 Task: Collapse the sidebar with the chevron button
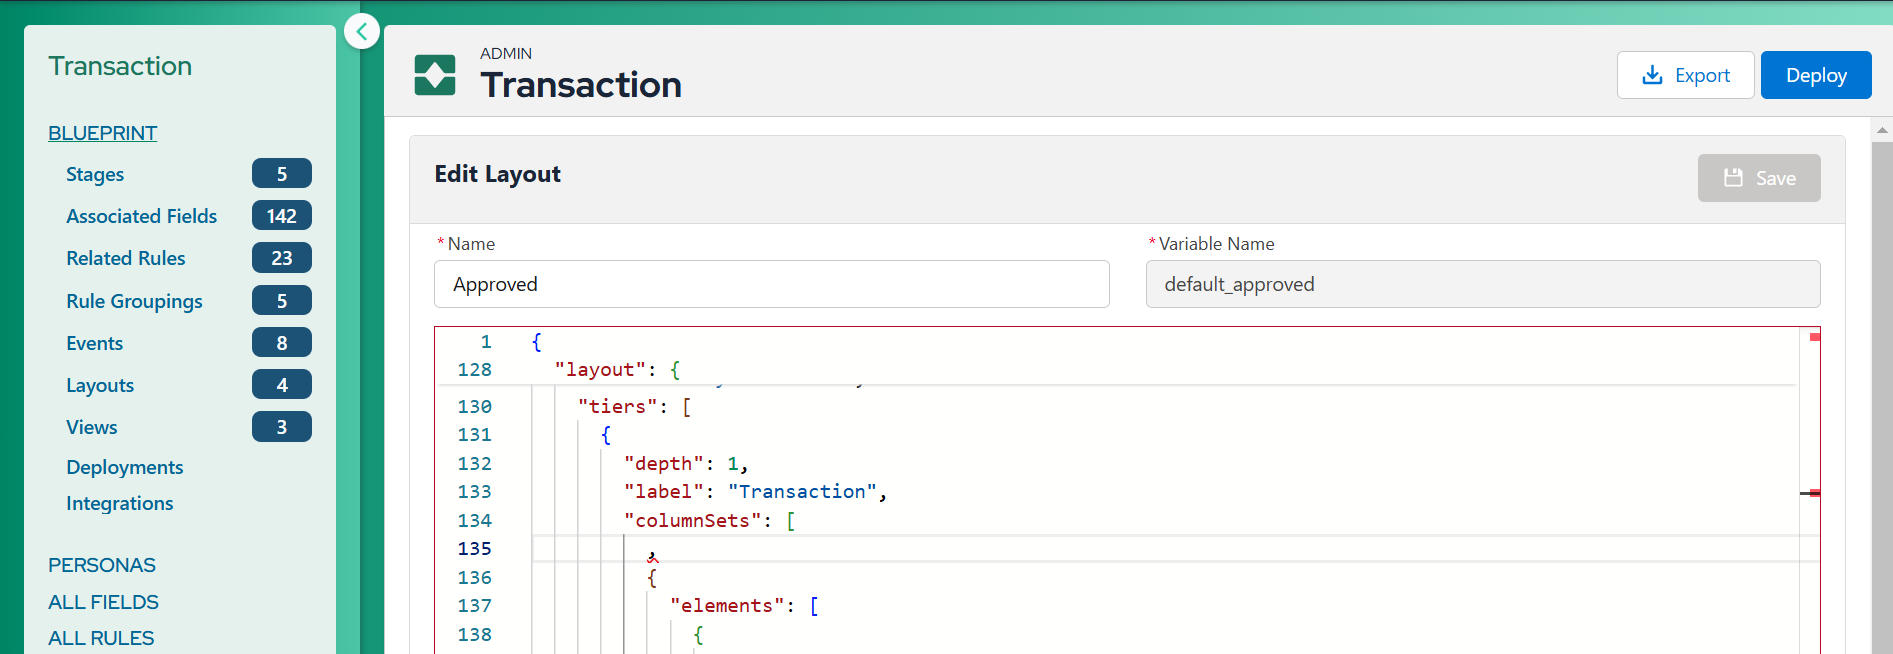[x=361, y=31]
